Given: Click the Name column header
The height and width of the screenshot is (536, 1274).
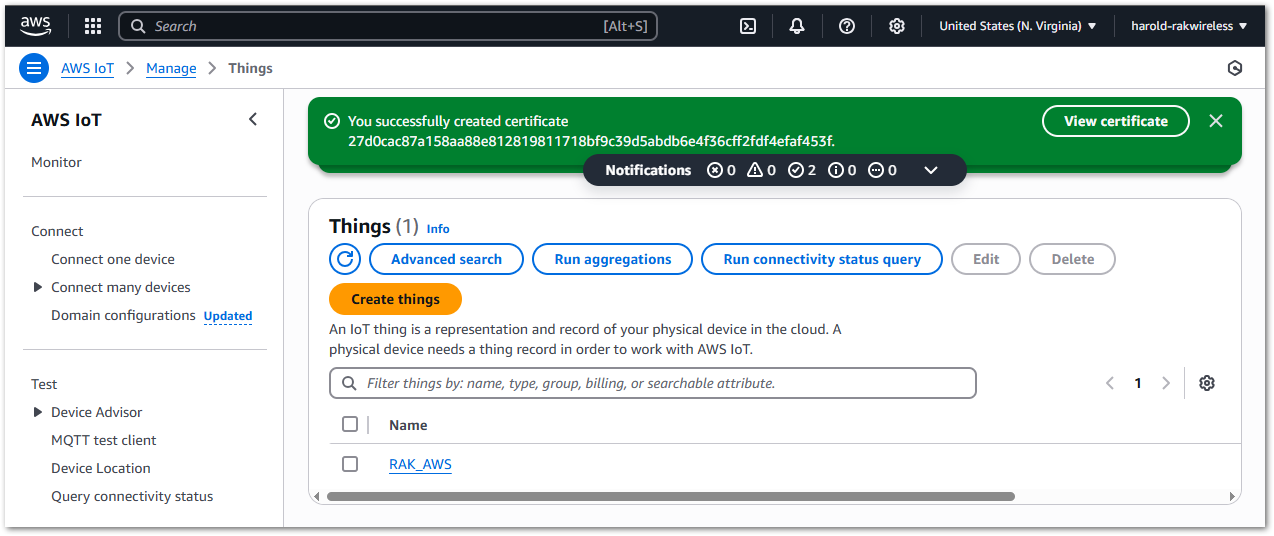Looking at the screenshot, I should point(408,425).
